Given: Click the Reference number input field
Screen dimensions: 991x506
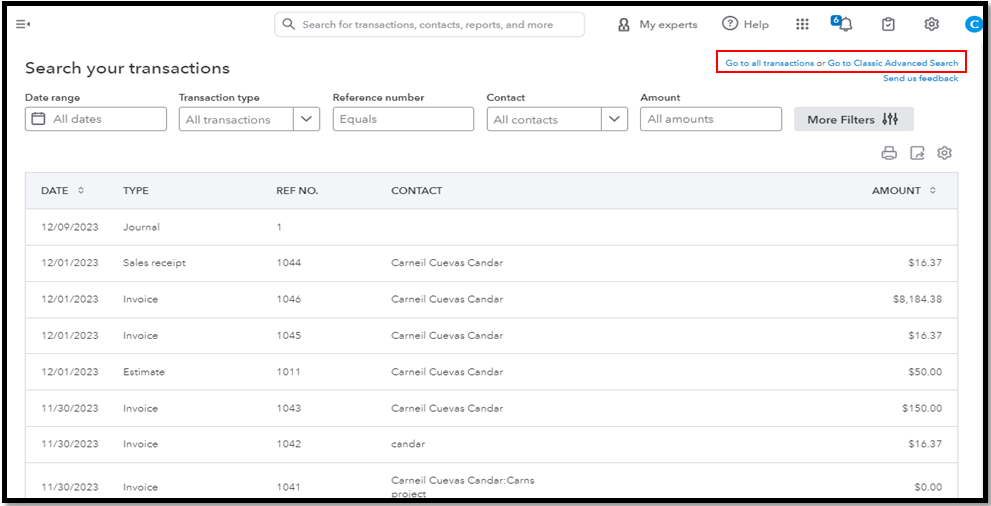Looking at the screenshot, I should pos(403,119).
